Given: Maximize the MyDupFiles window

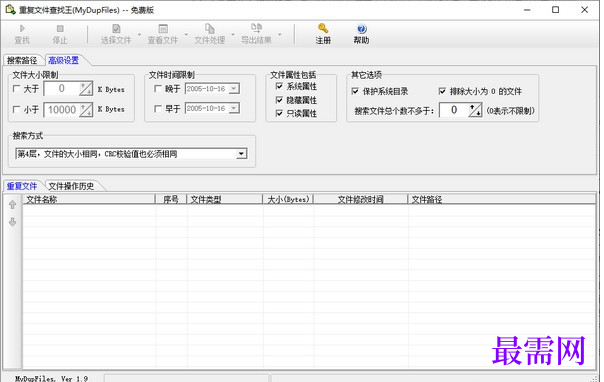Looking at the screenshot, I should click(x=555, y=10).
